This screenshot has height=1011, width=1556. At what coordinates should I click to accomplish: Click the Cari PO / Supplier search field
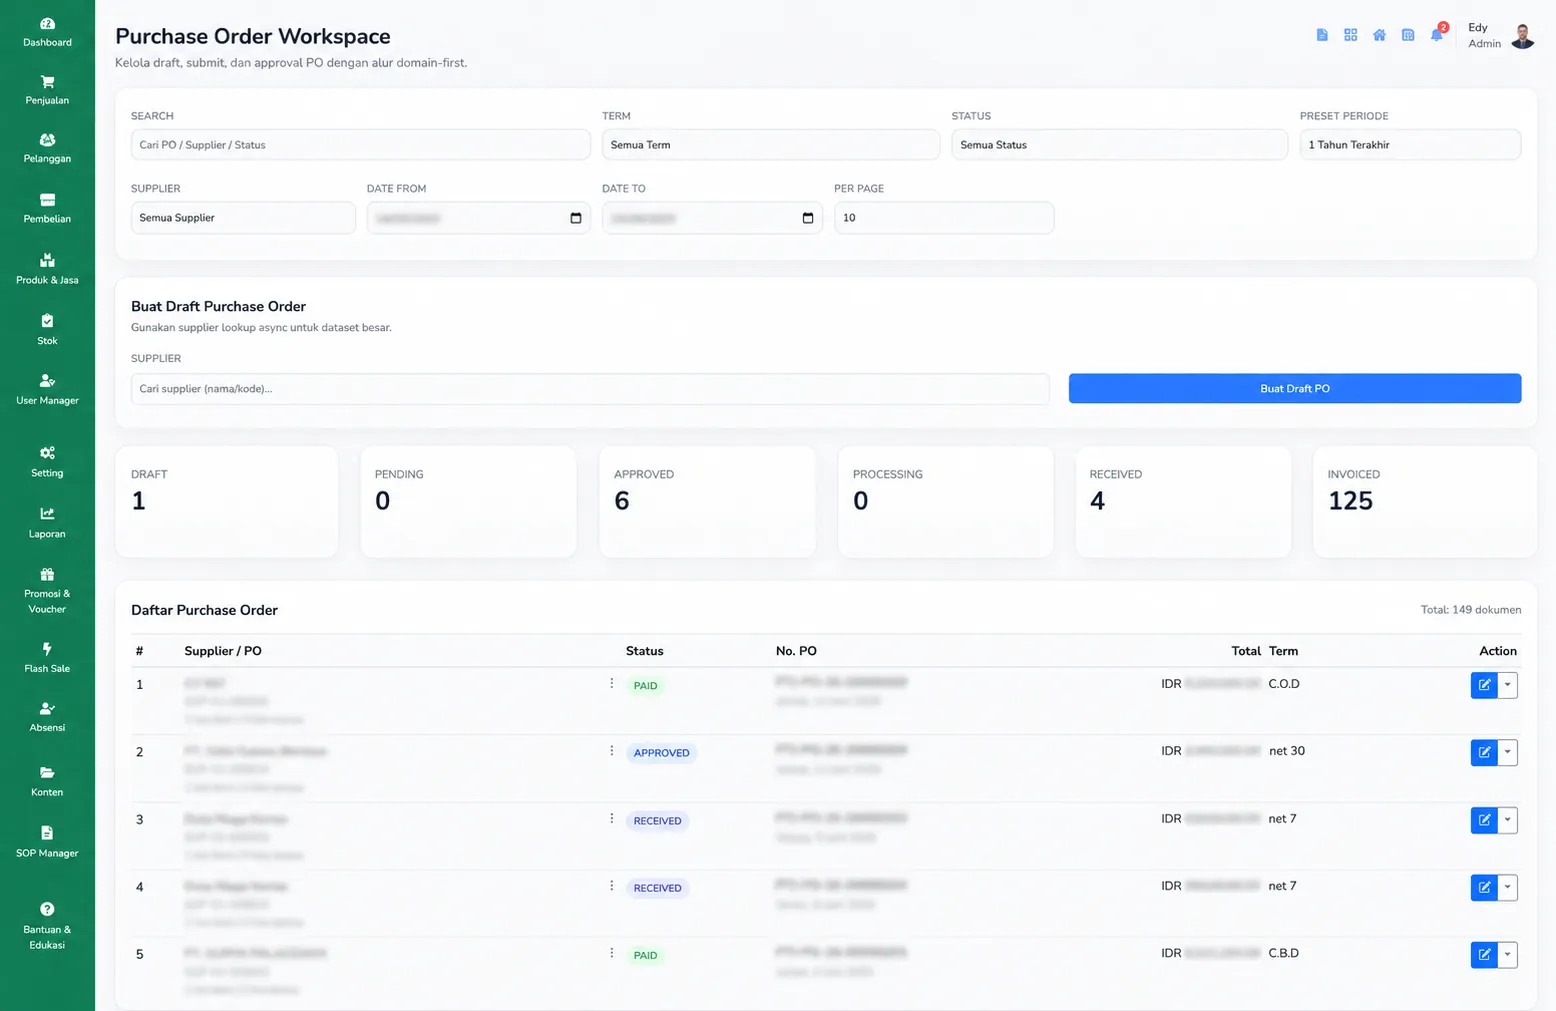tap(361, 145)
